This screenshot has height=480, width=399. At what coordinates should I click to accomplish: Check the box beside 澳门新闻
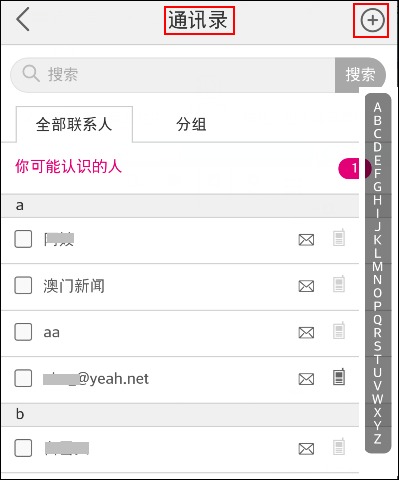[x=23, y=285]
